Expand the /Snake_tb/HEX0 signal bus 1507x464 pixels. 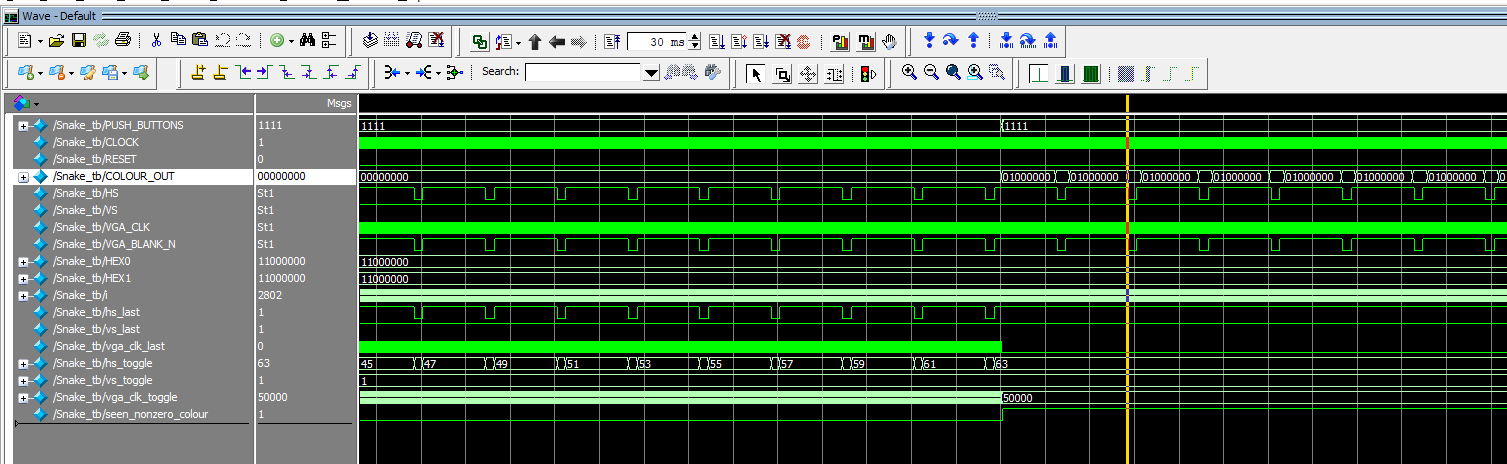[23, 262]
